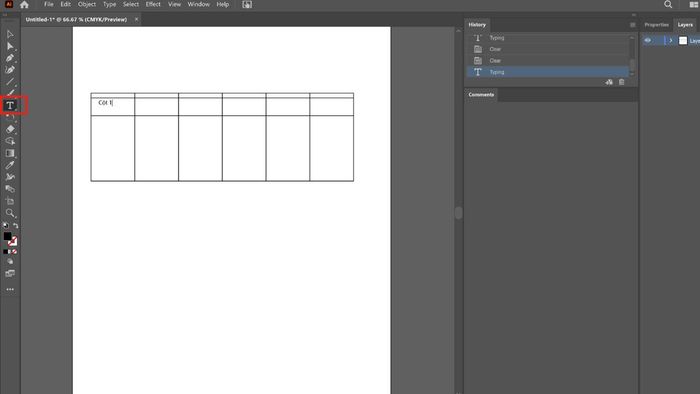The width and height of the screenshot is (700, 394).
Task: Open the Type menu
Action: (109, 4)
